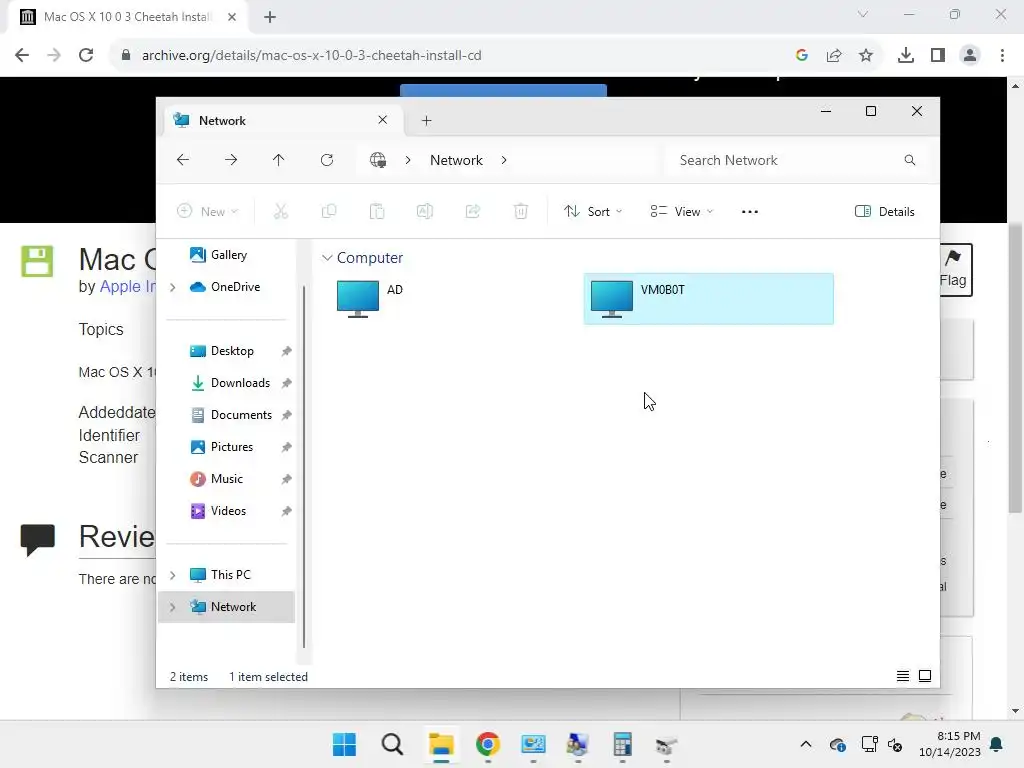Open the notifications bell
Image resolution: width=1024 pixels, height=768 pixels.
pos(997,744)
